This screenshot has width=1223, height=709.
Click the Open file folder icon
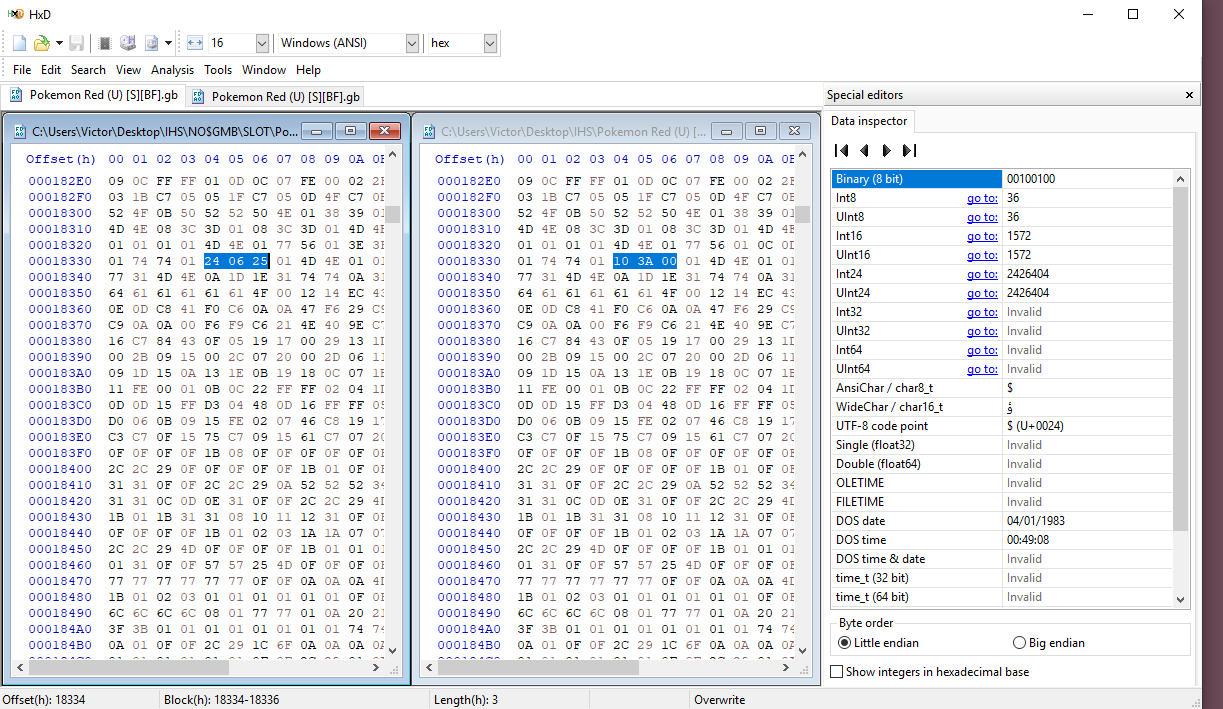click(41, 43)
